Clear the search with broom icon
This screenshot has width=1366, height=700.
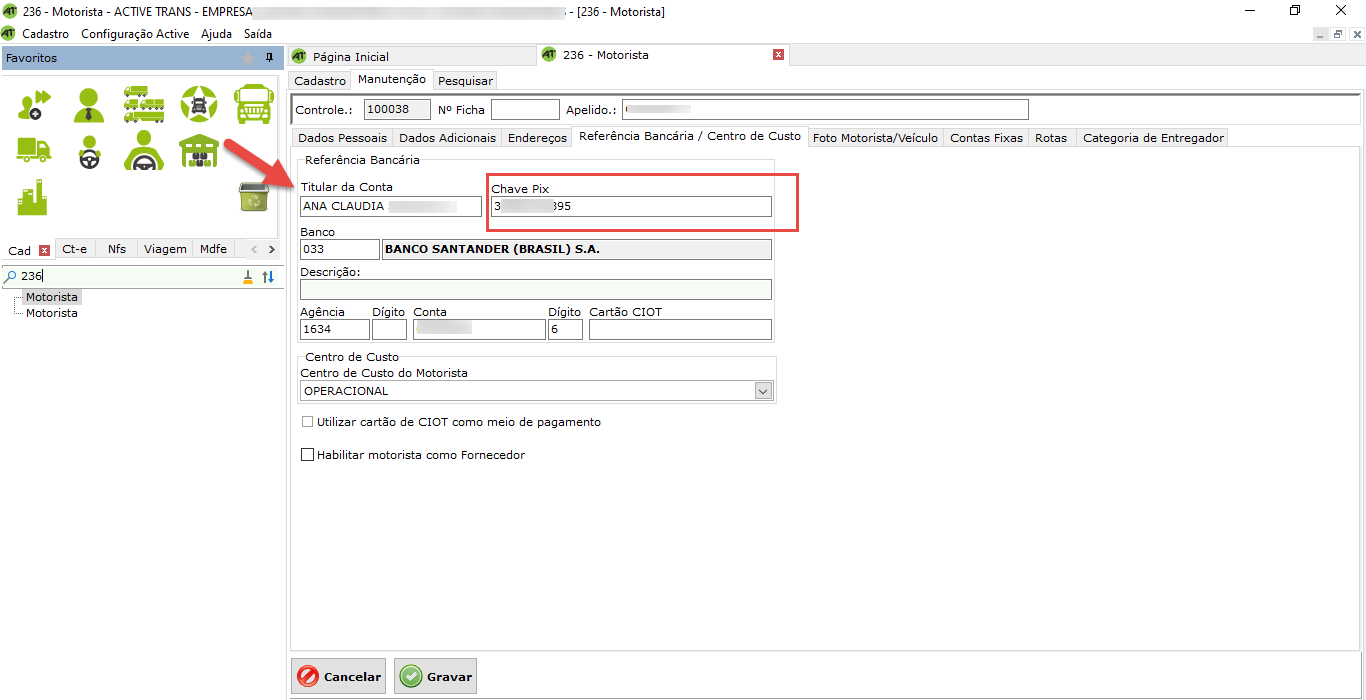(248, 277)
